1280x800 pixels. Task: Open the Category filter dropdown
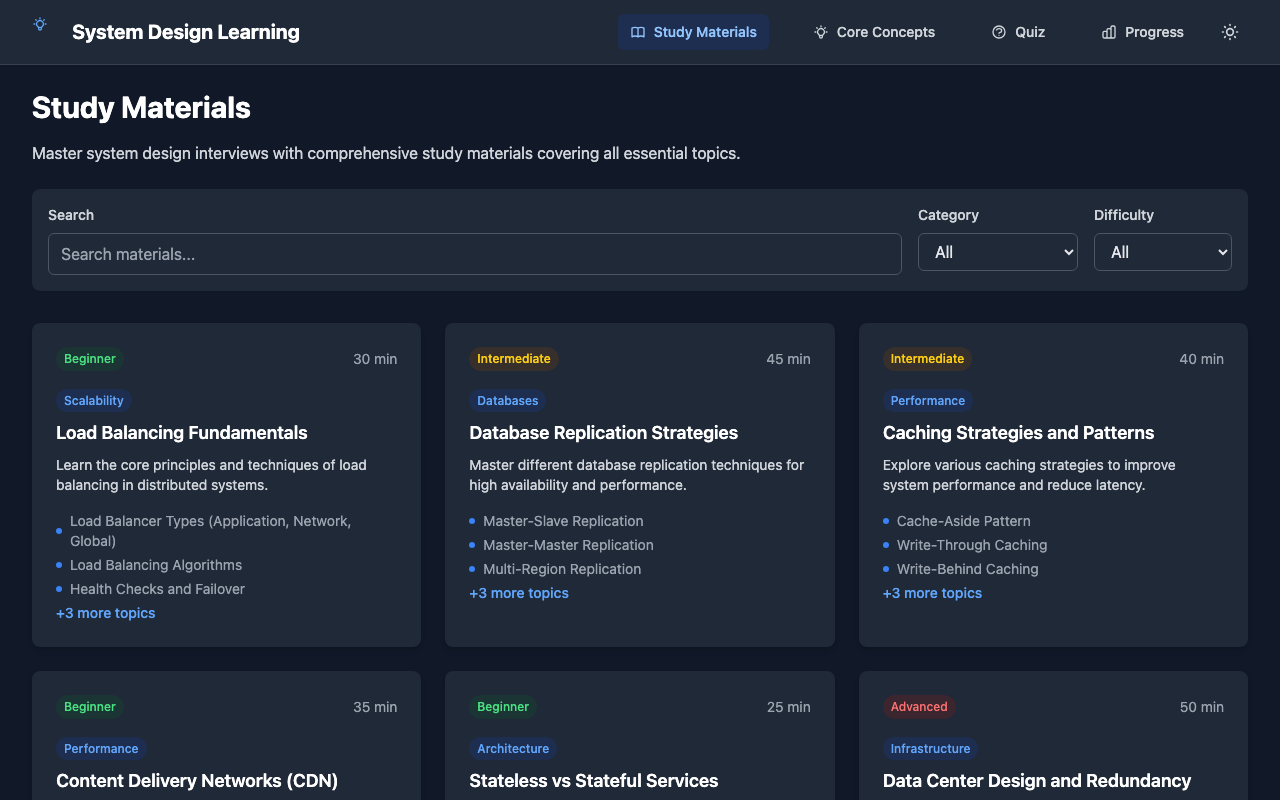pos(997,252)
